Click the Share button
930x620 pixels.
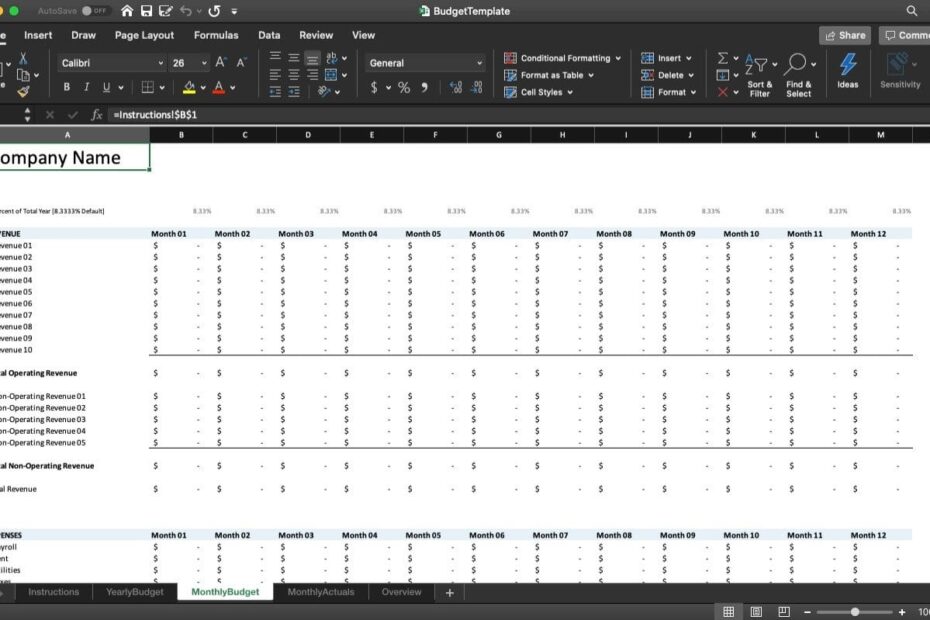pyautogui.click(x=845, y=34)
